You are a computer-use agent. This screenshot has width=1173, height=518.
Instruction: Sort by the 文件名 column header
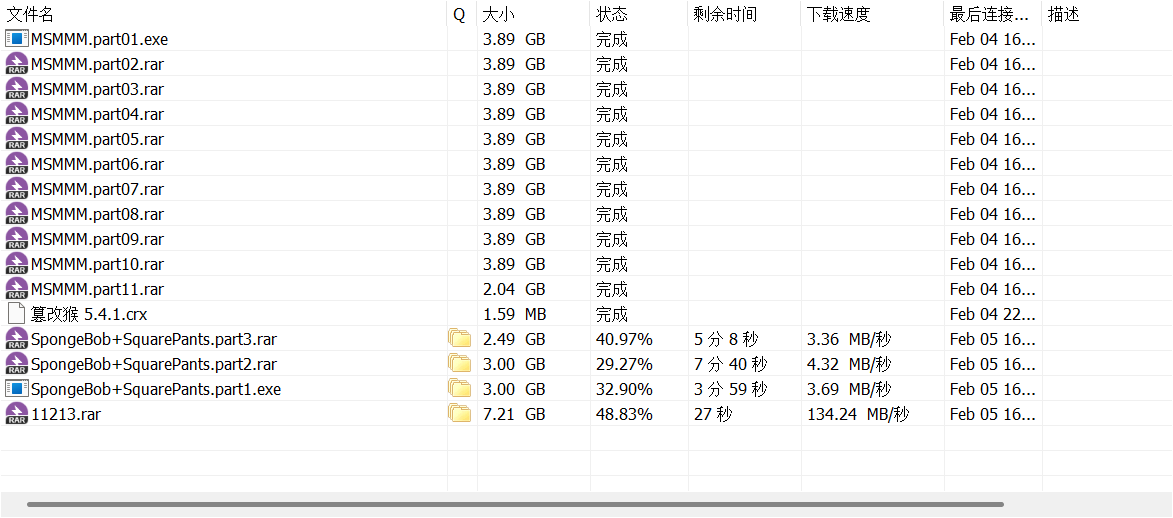click(x=224, y=13)
